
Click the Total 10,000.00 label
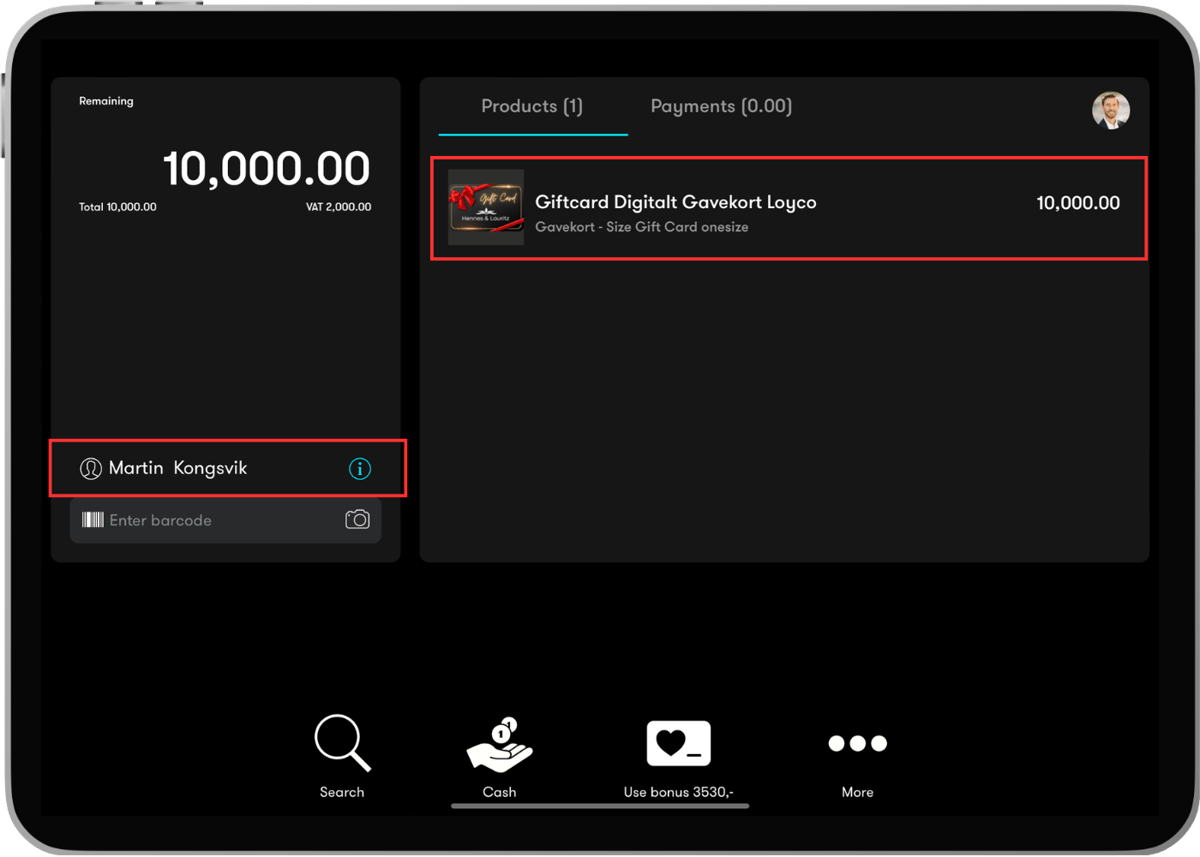(x=118, y=207)
